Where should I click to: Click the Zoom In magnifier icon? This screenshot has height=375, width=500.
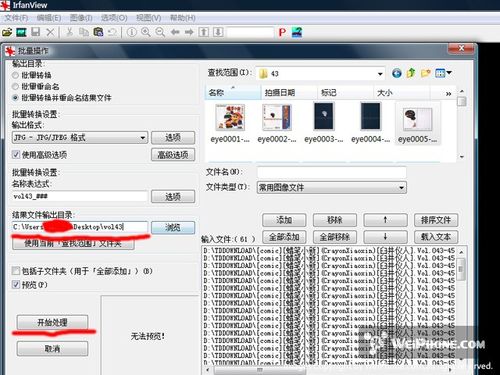click(x=146, y=32)
